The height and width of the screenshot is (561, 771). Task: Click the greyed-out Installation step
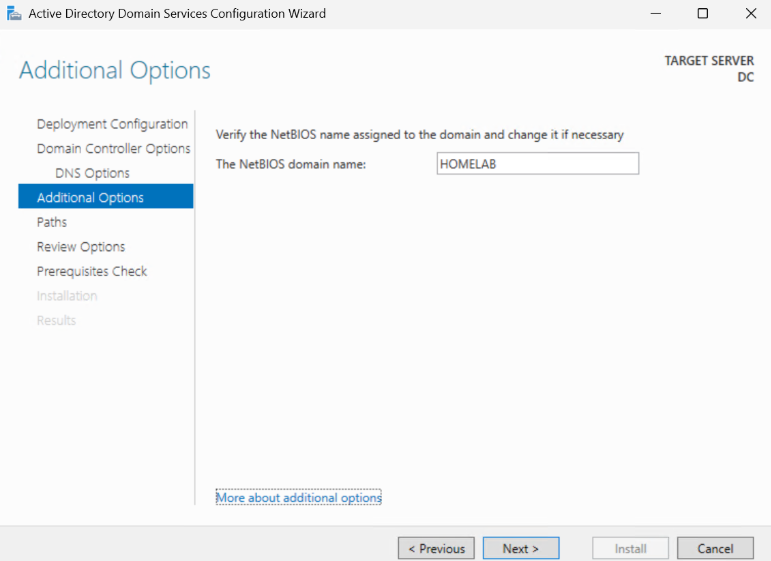pos(67,296)
